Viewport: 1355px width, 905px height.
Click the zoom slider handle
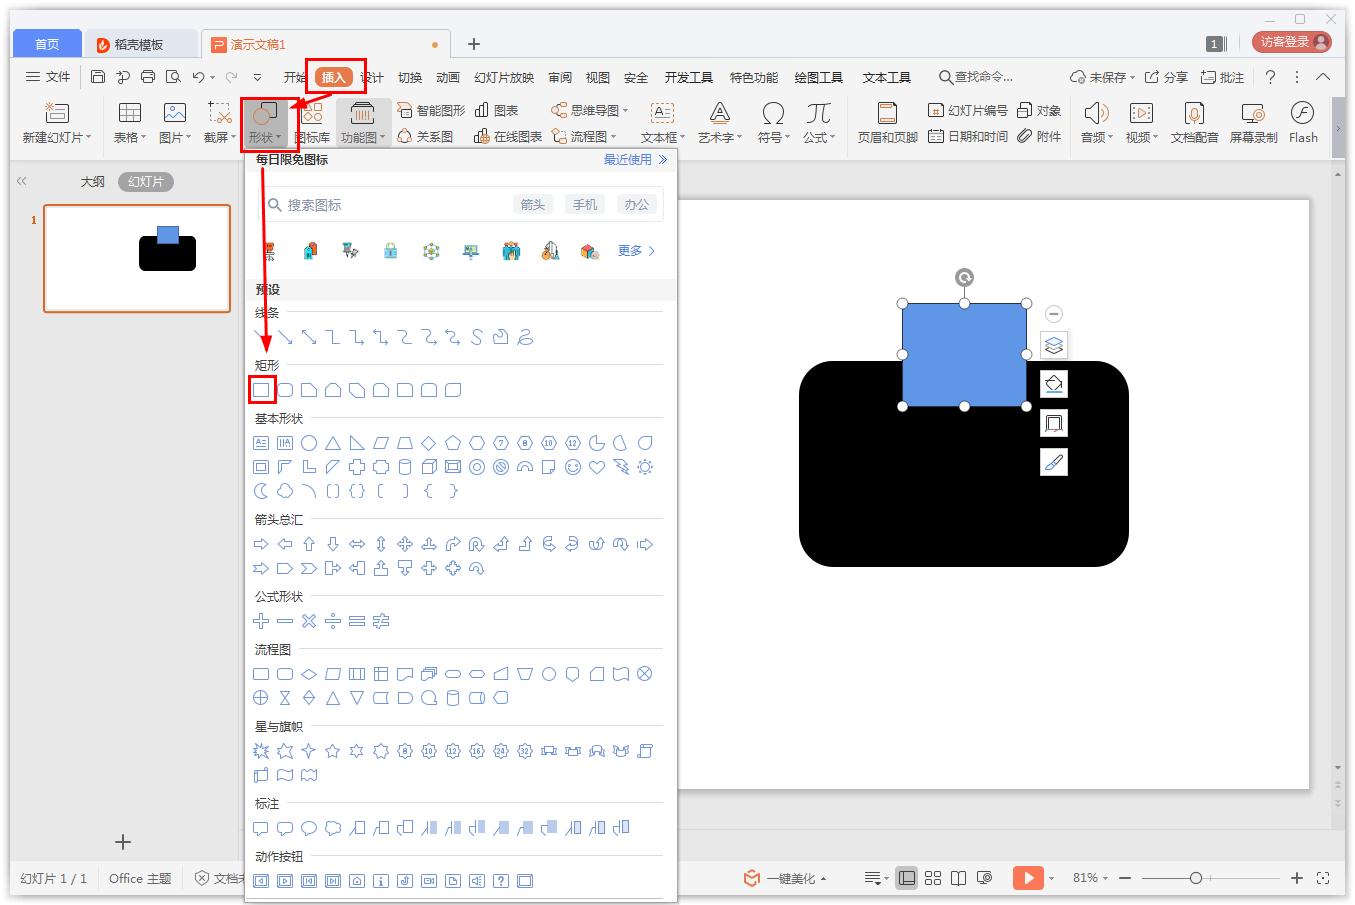1195,878
